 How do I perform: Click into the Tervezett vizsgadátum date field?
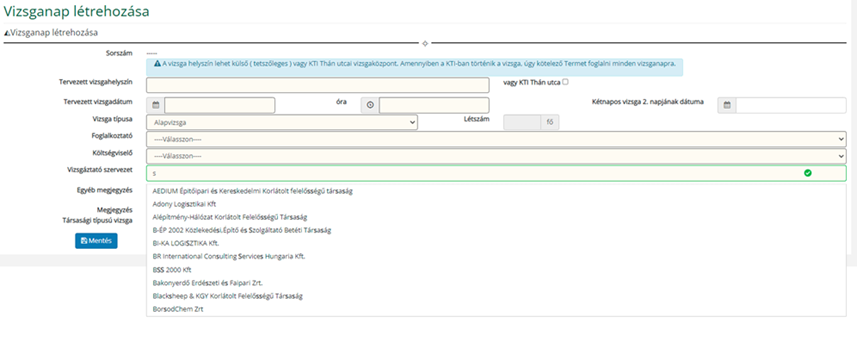(x=220, y=105)
